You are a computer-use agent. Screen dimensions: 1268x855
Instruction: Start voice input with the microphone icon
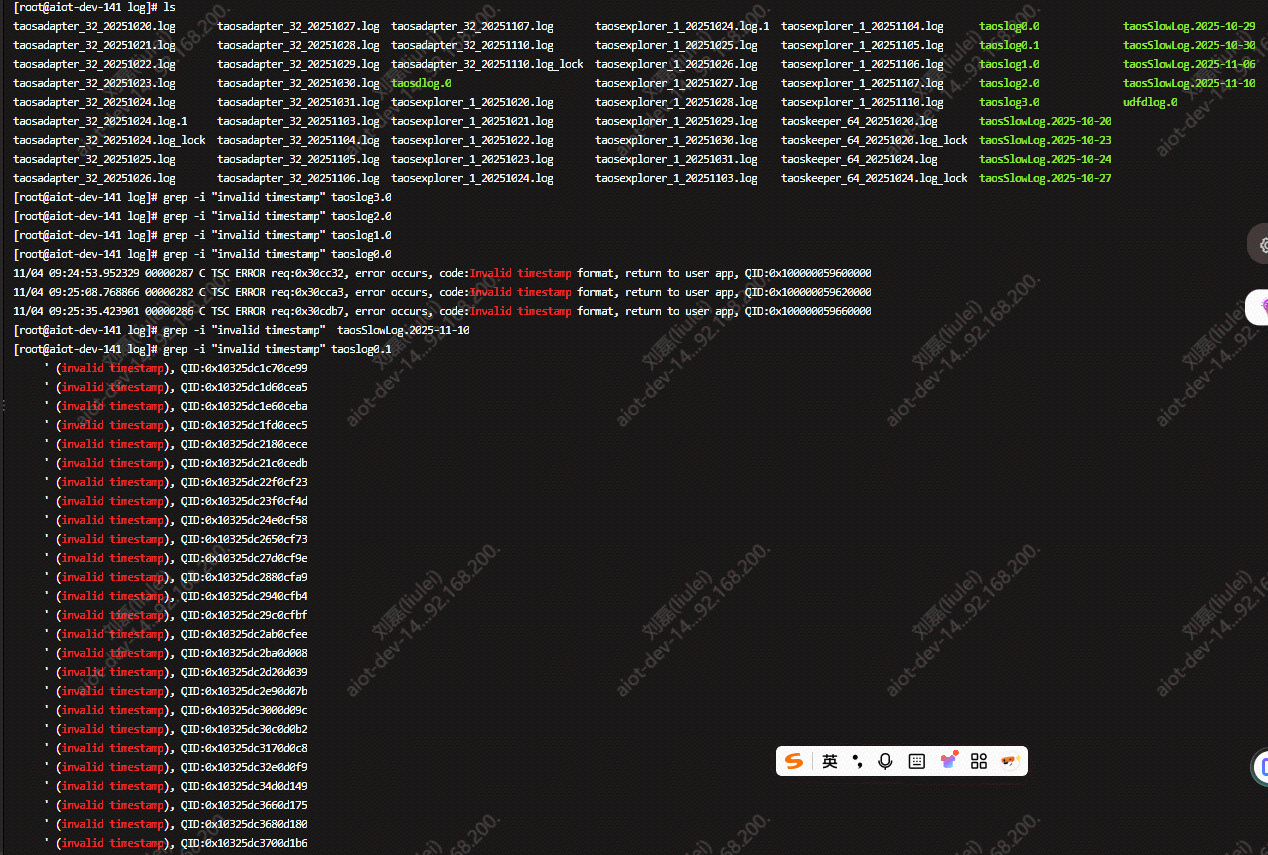885,761
